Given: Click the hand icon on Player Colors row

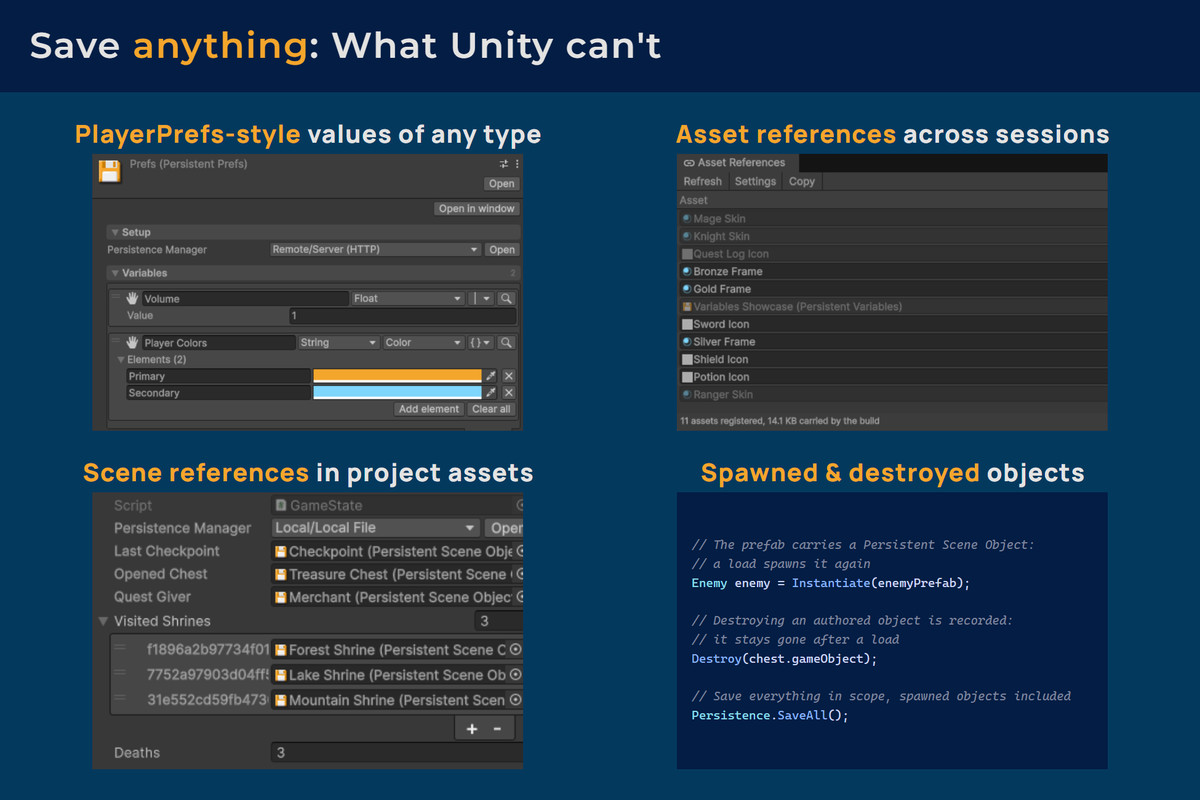Looking at the screenshot, I should pyautogui.click(x=131, y=342).
